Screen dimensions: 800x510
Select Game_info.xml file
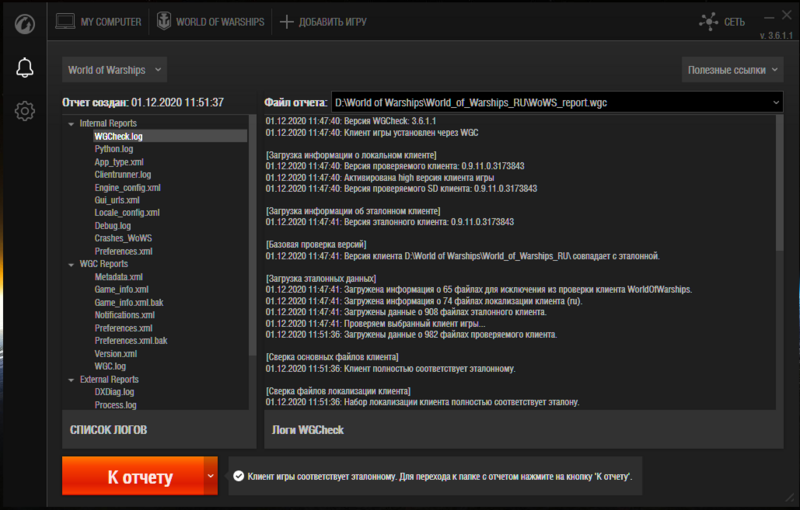pyautogui.click(x=121, y=290)
